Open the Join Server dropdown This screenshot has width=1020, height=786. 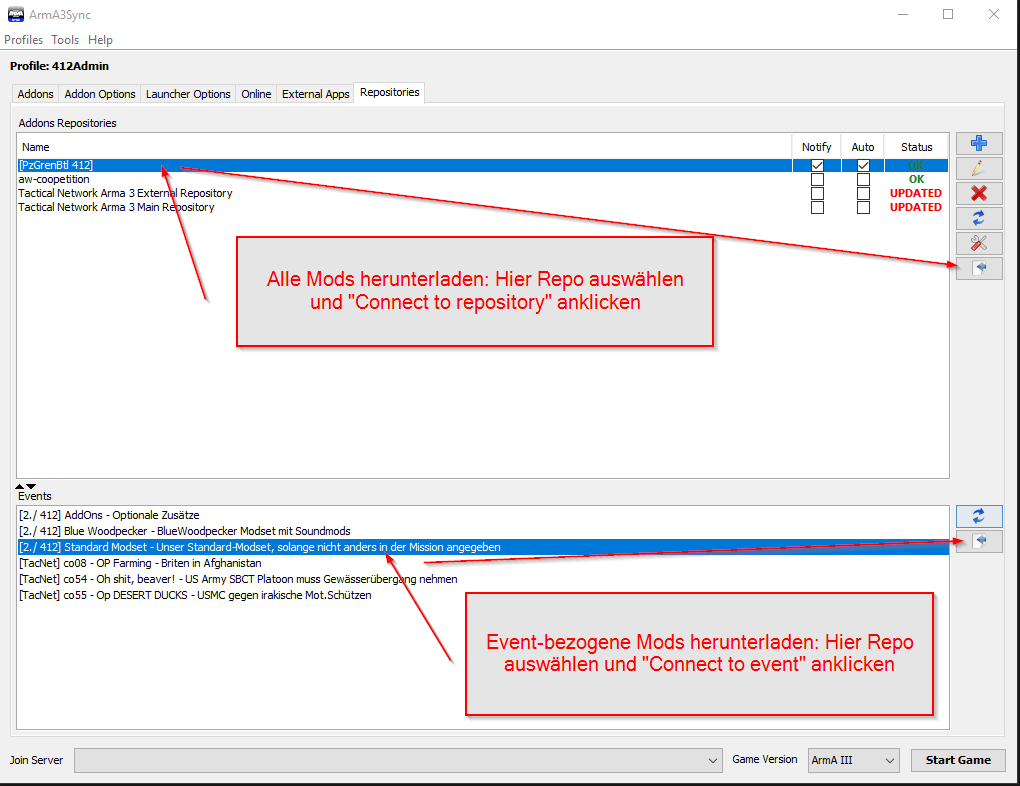tap(713, 761)
